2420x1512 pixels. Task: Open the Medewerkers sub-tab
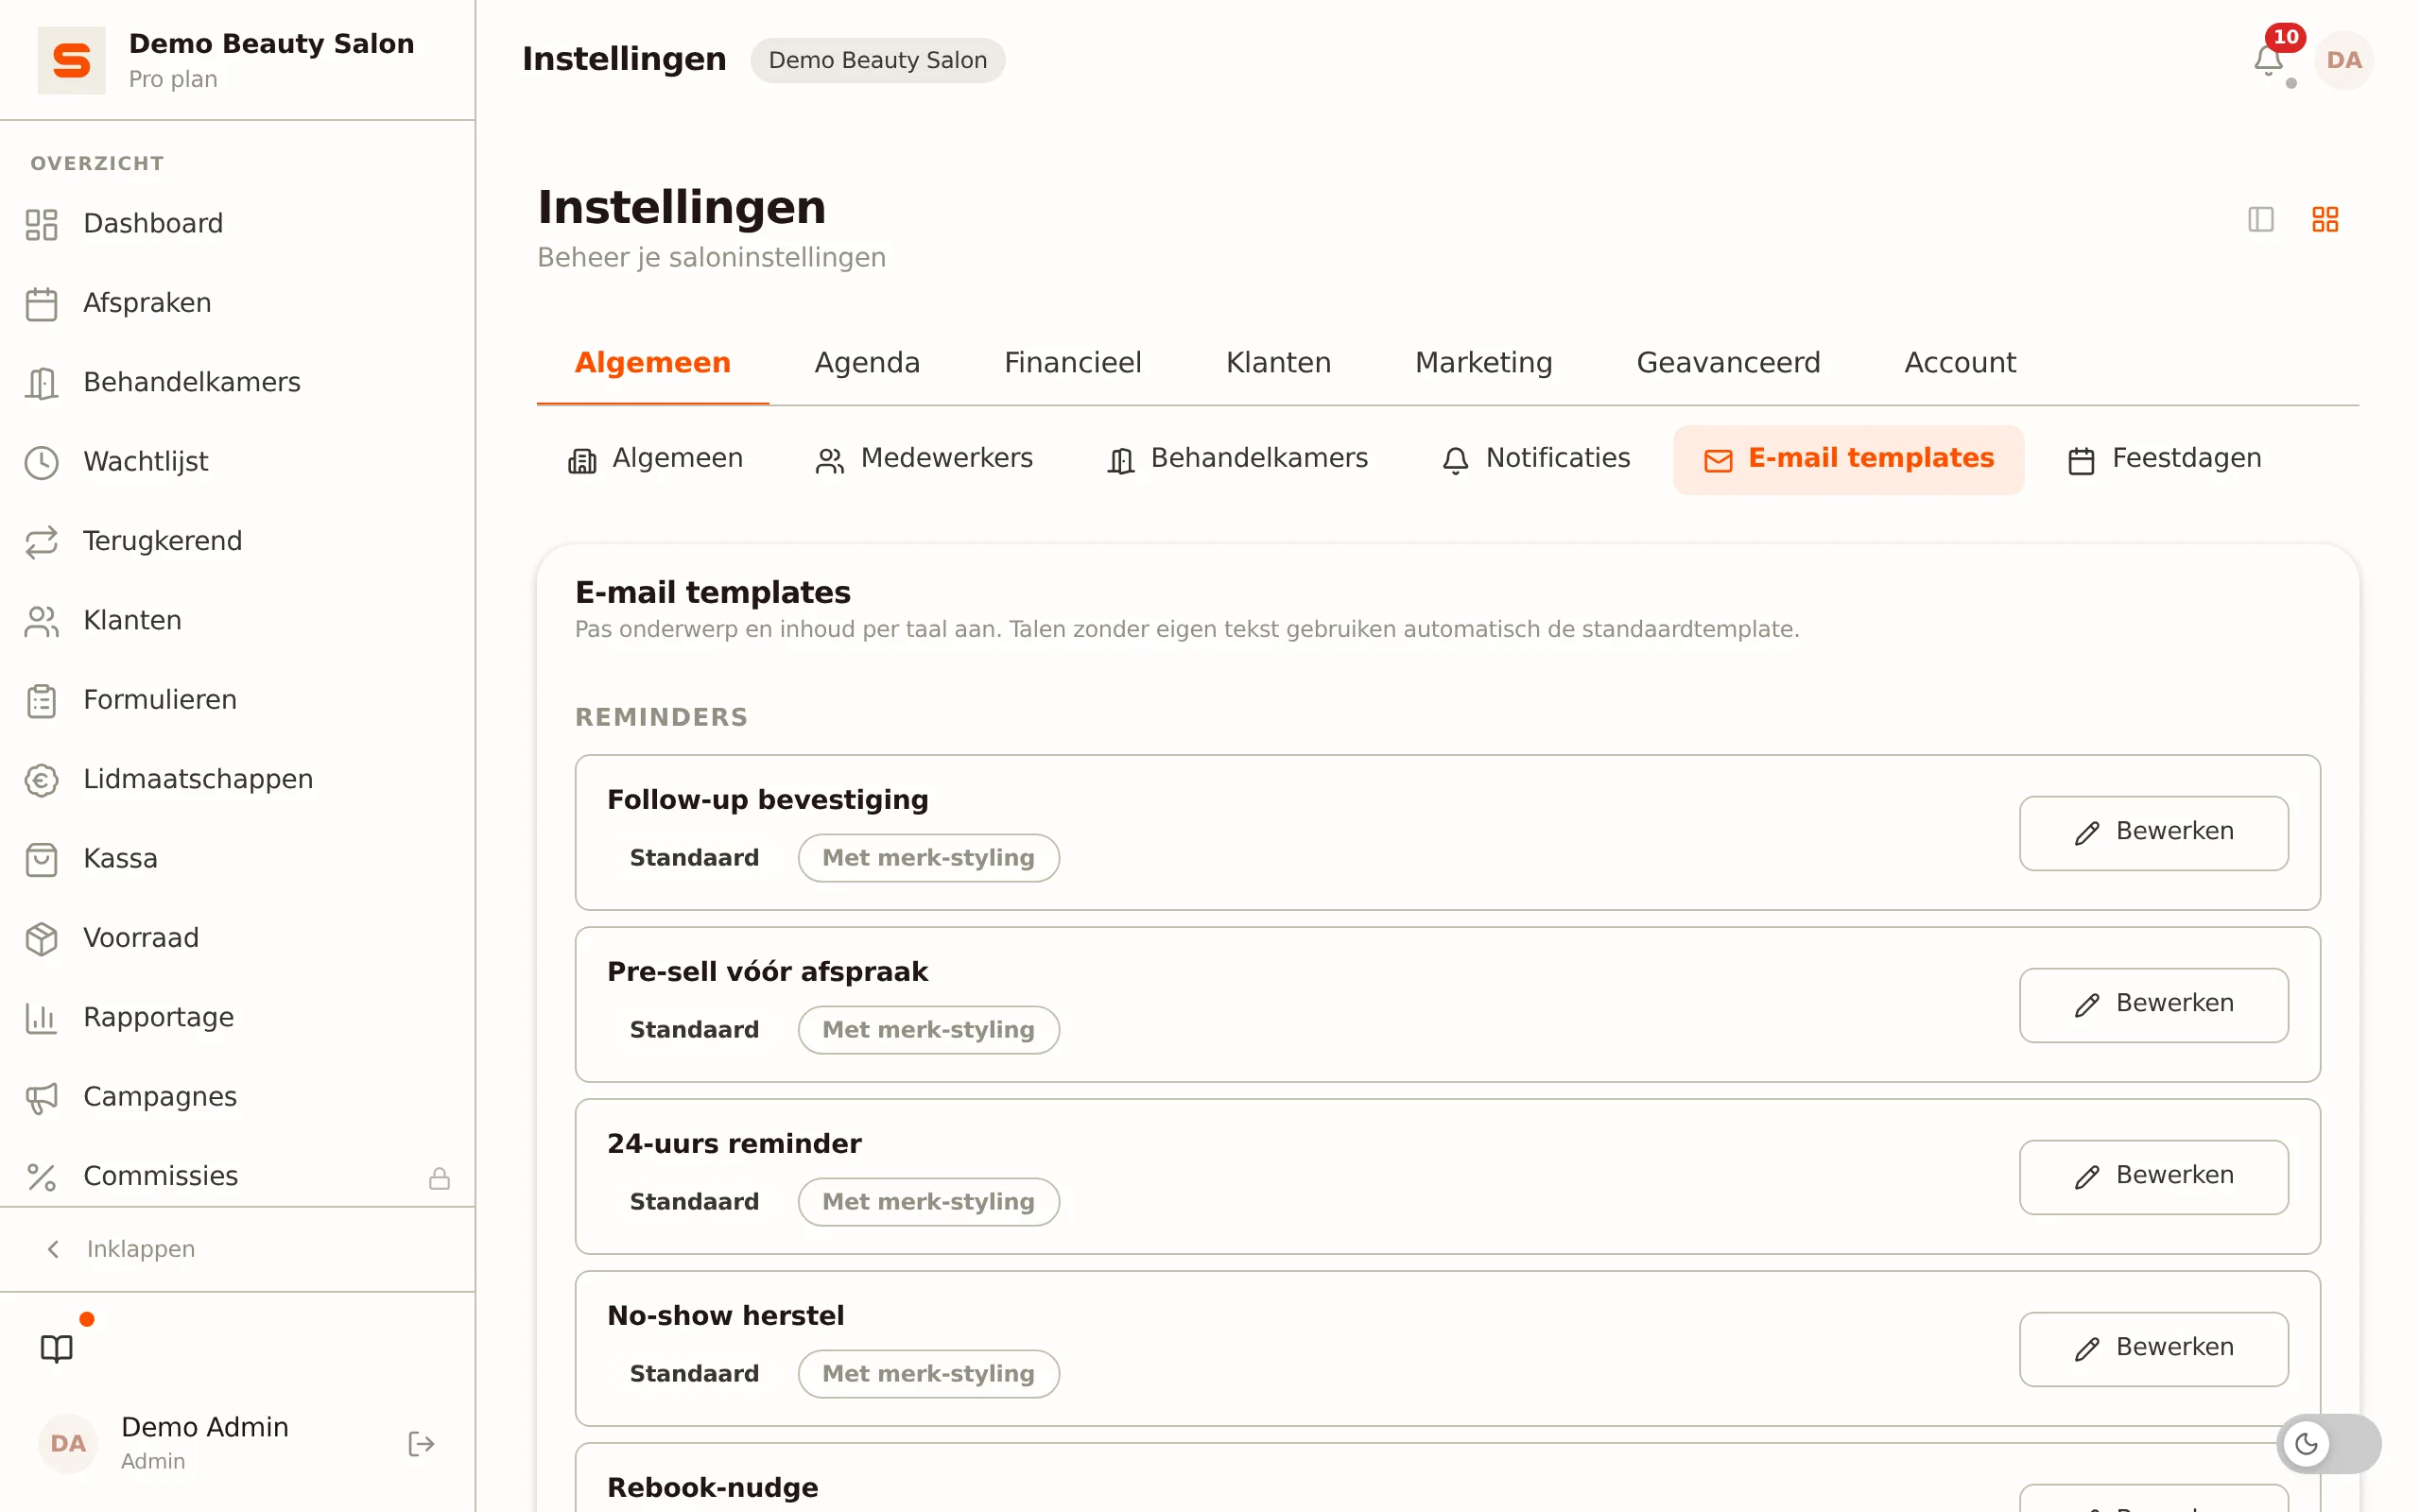(924, 459)
